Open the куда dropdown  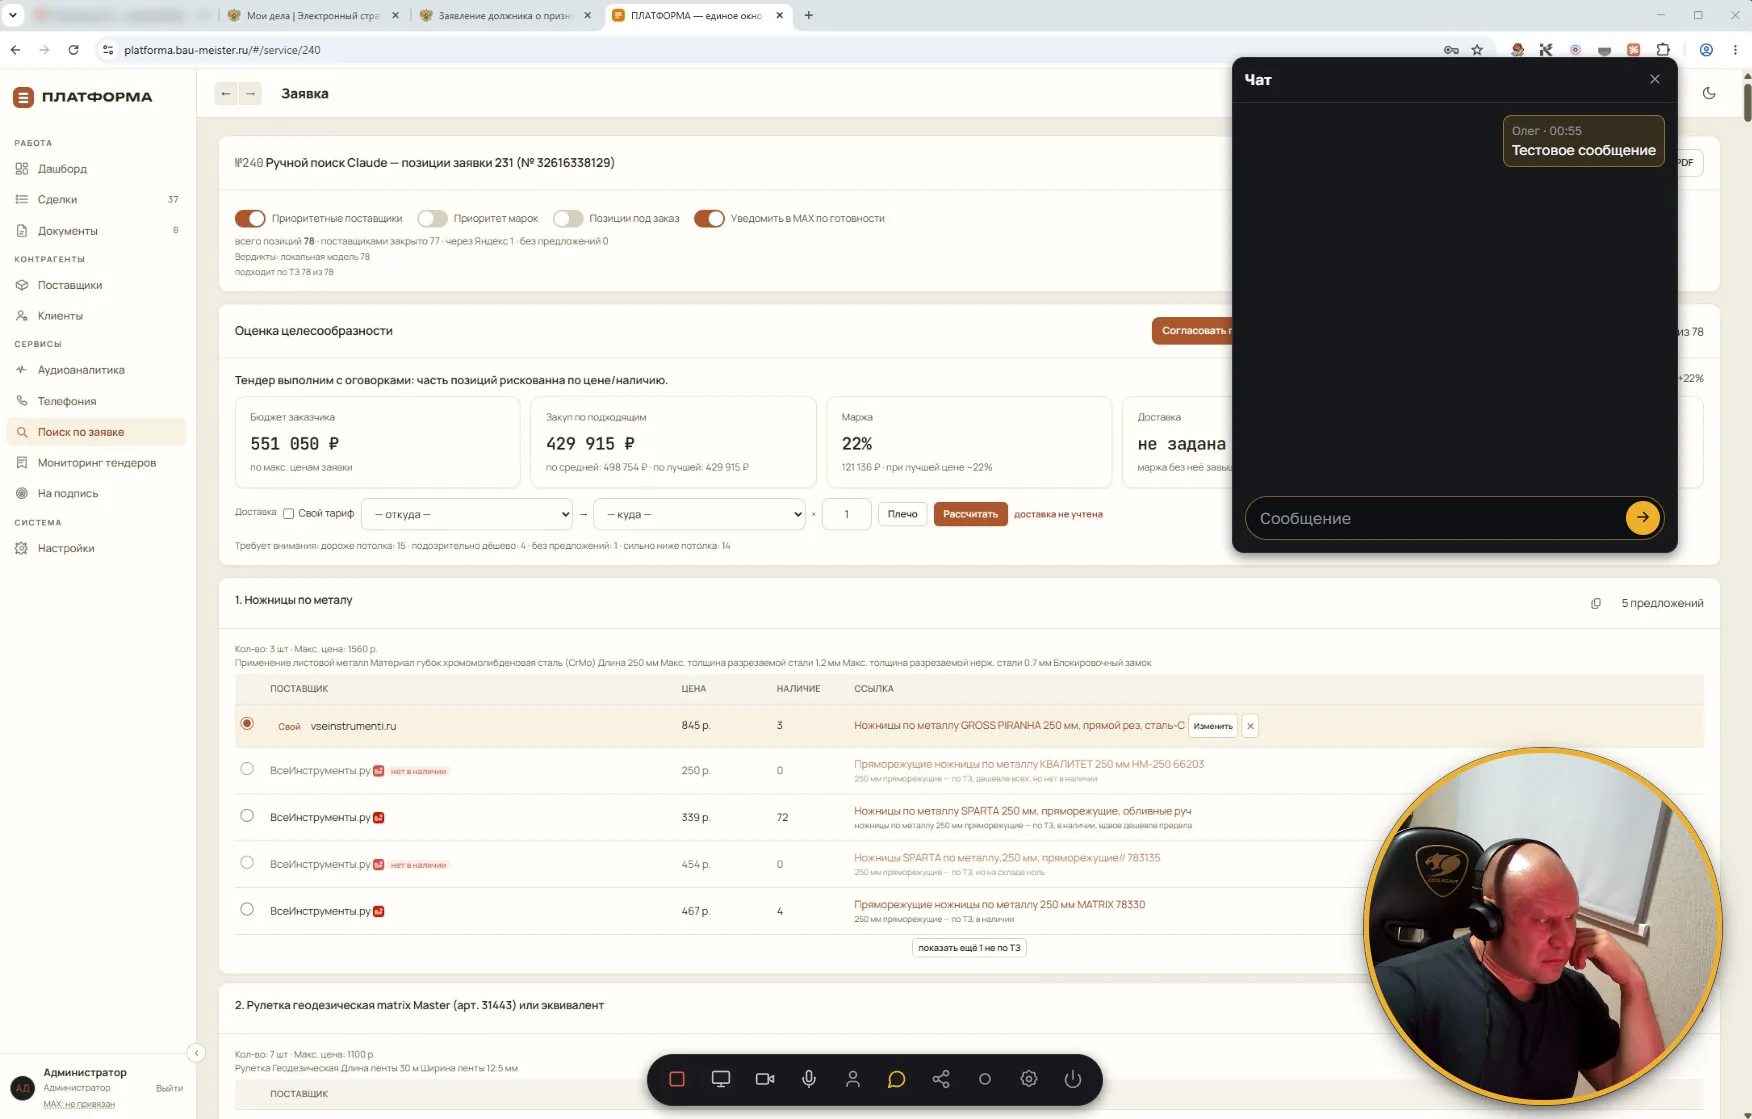tap(699, 514)
